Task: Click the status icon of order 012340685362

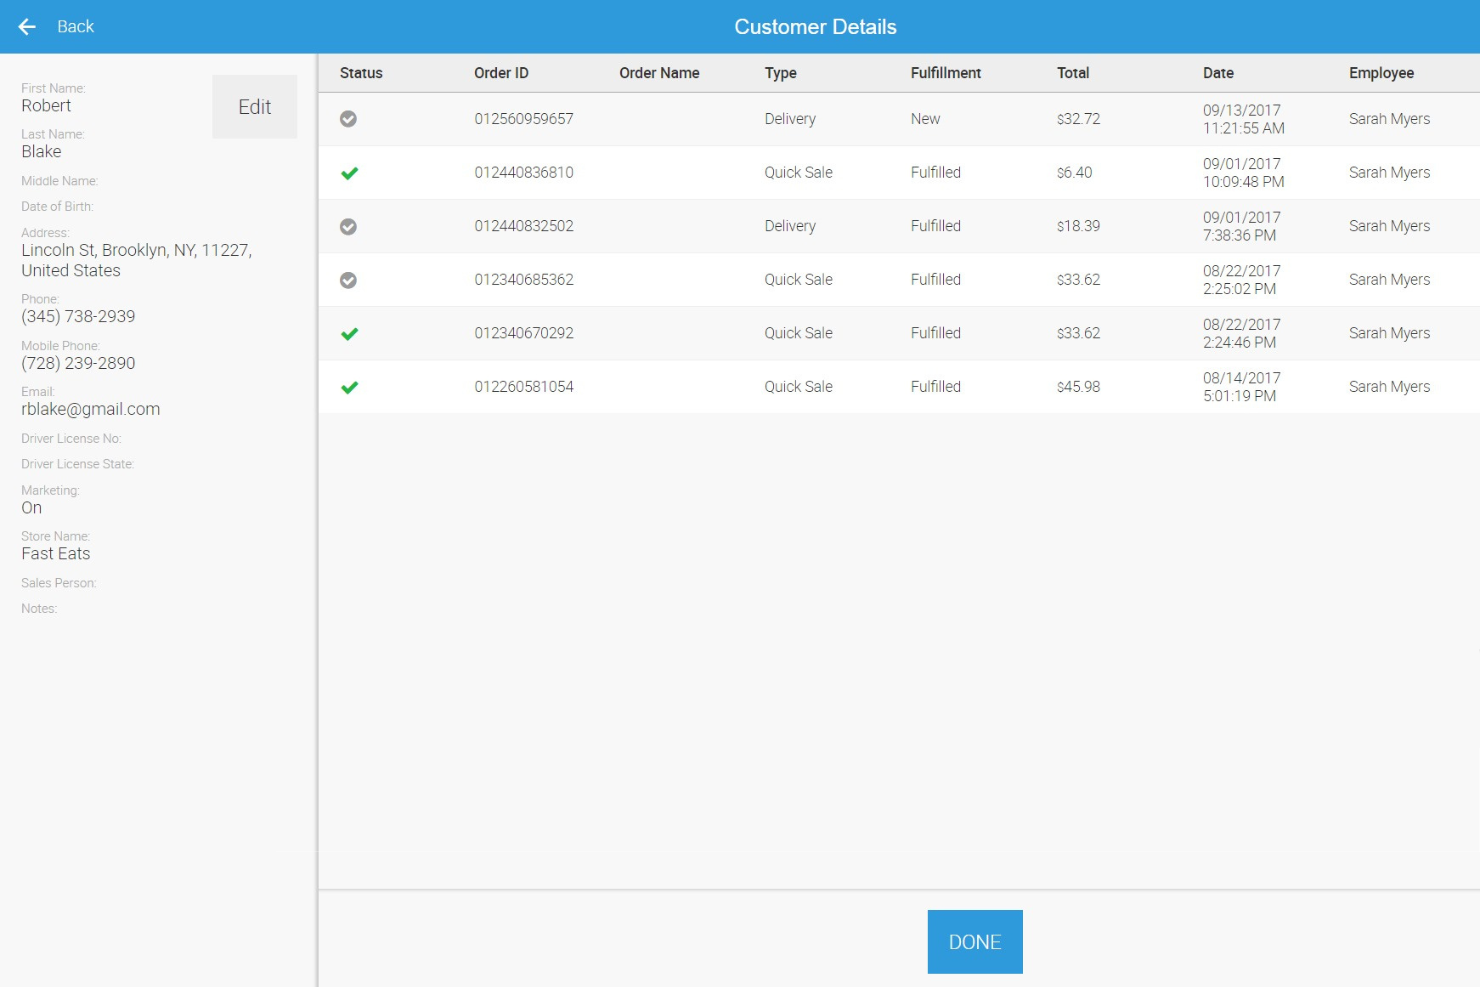Action: point(348,280)
